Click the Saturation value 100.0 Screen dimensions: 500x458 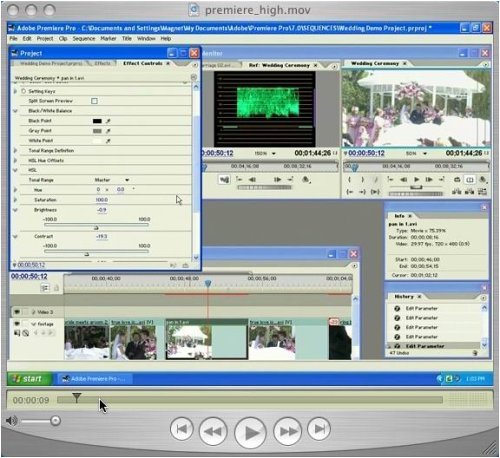point(102,200)
